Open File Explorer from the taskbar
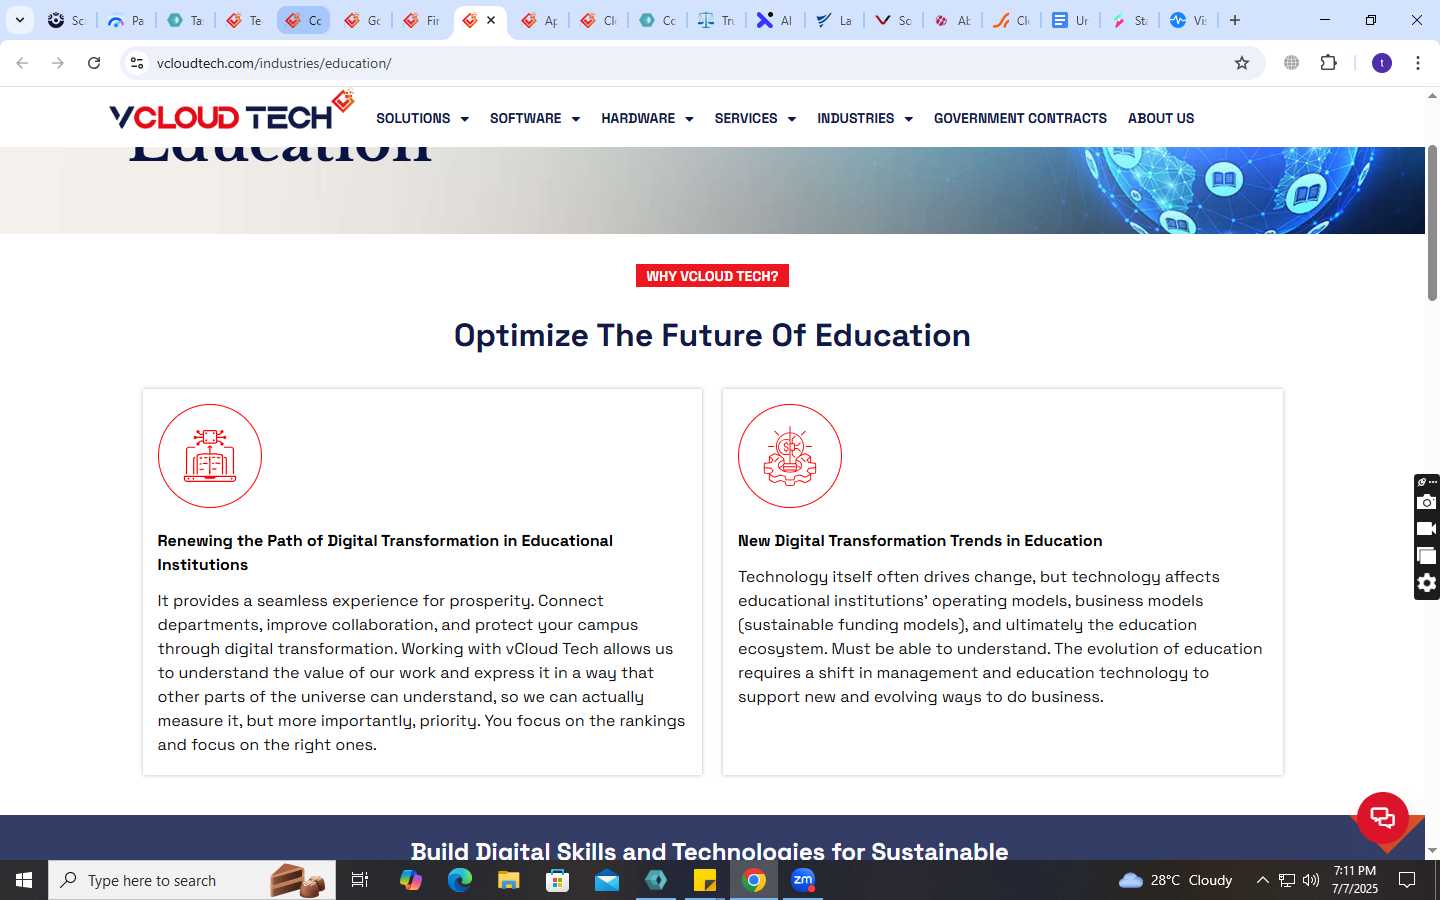This screenshot has height=900, width=1440. tap(509, 880)
